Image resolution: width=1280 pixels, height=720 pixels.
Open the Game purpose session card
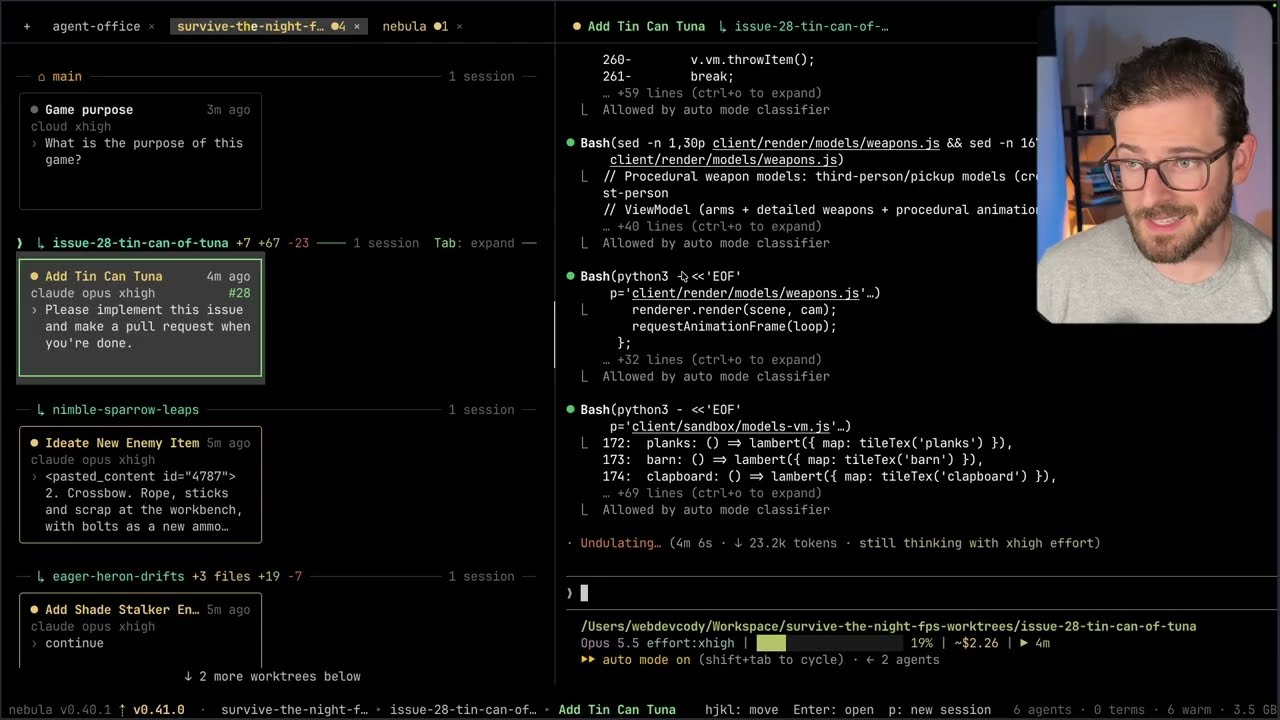click(x=140, y=151)
